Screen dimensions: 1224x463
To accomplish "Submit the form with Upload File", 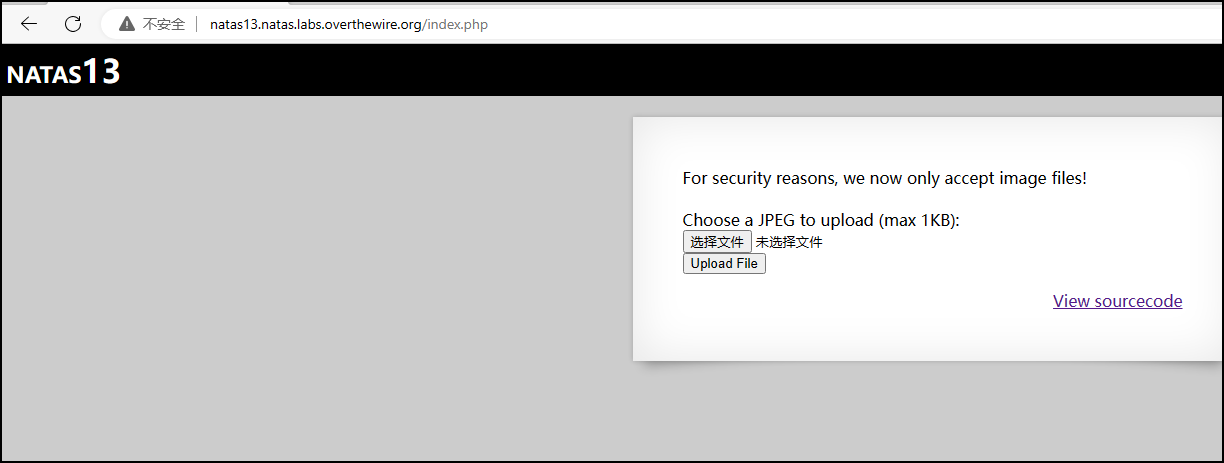I will 724,264.
